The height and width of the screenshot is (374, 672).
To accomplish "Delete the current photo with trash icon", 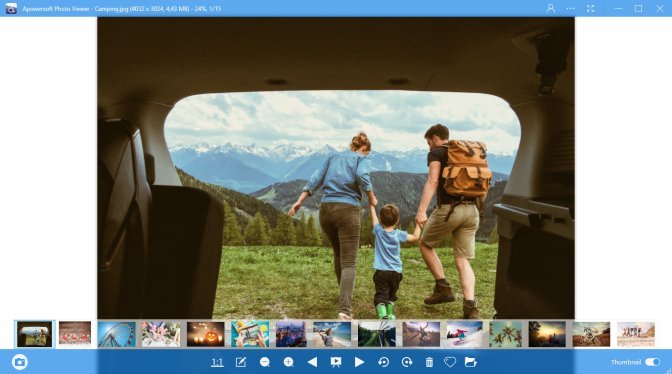I will (429, 362).
